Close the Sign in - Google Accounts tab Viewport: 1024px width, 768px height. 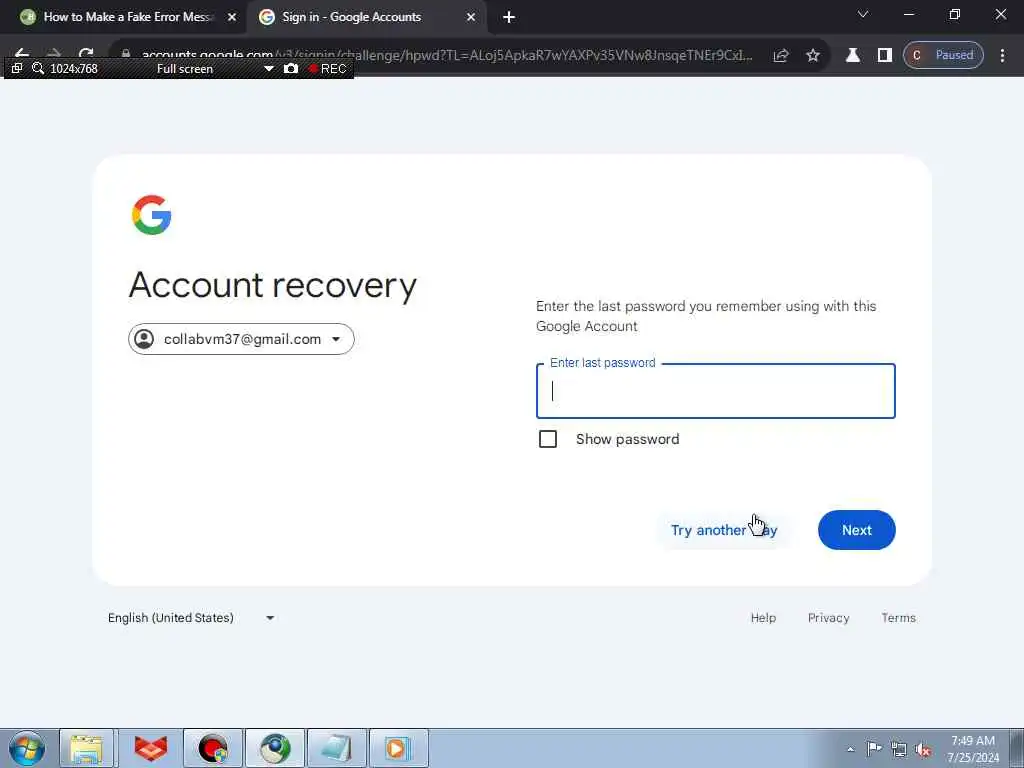pyautogui.click(x=471, y=18)
